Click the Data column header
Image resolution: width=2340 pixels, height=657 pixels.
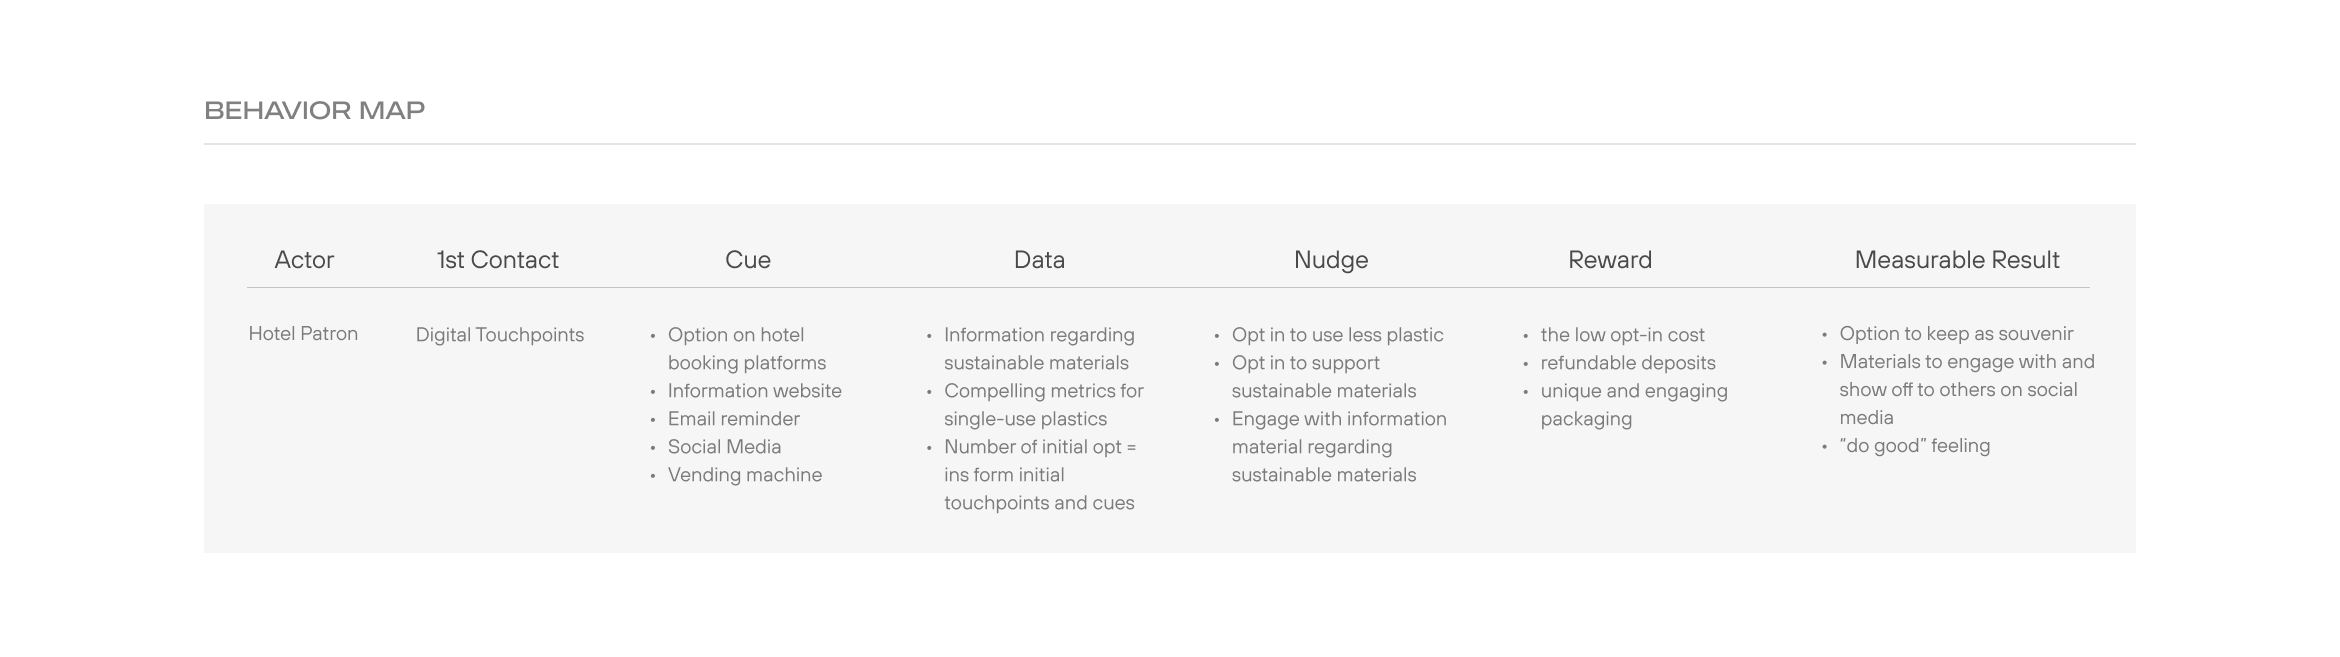[1039, 260]
